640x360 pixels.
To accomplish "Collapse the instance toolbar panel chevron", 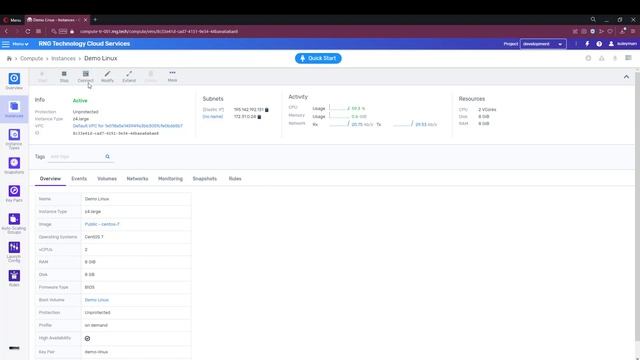I will pos(626,77).
